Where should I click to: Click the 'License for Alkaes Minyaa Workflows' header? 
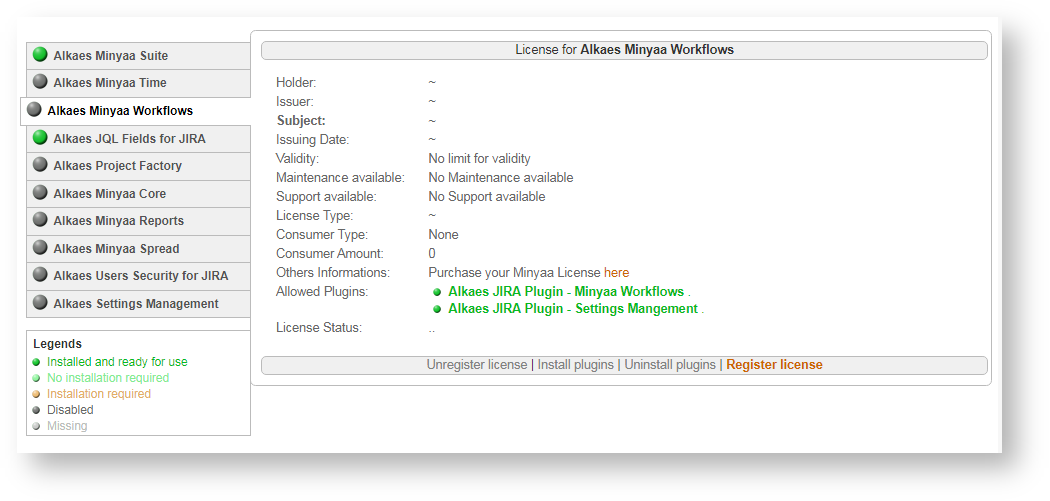[x=624, y=50]
